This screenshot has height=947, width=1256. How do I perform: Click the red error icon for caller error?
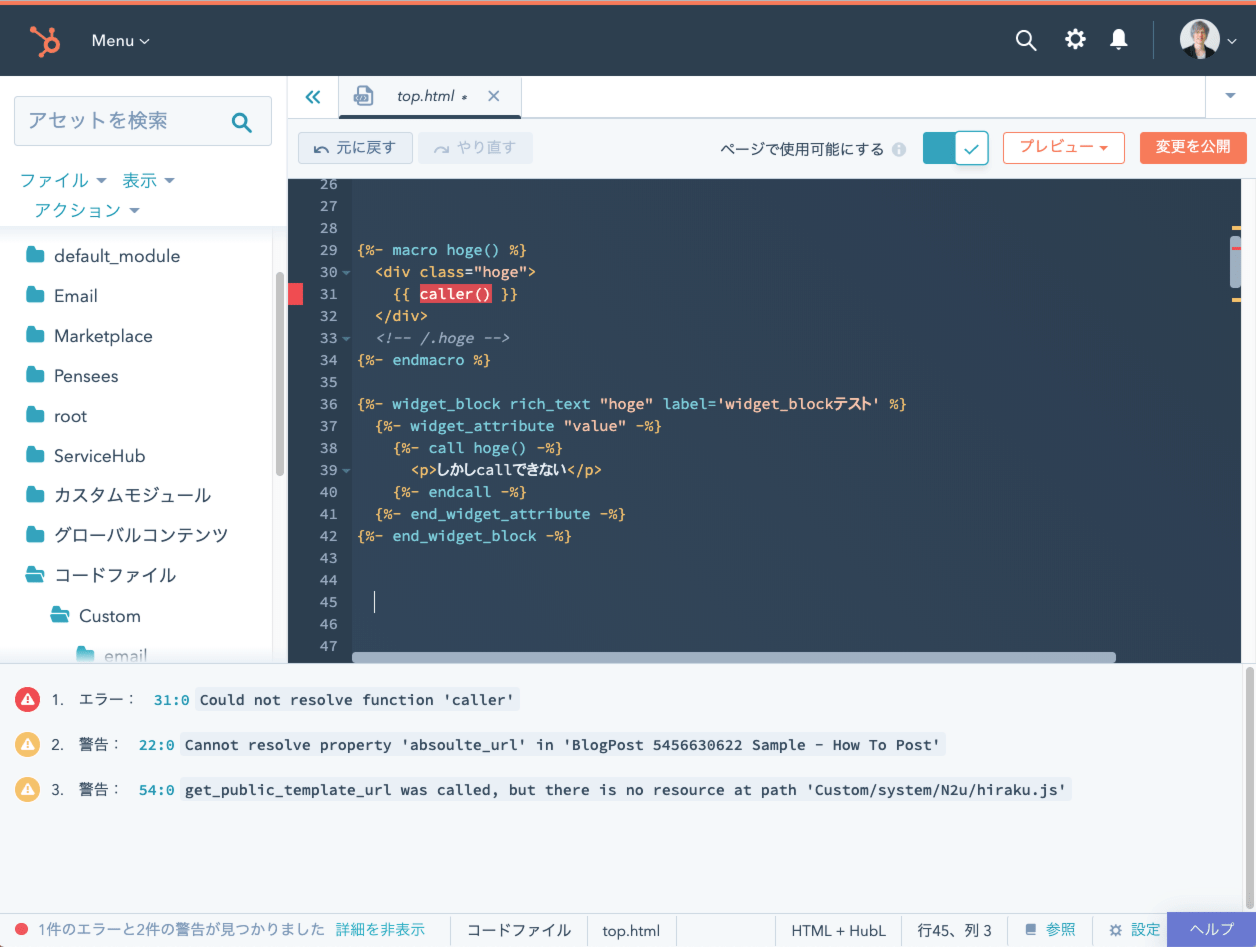(27, 700)
